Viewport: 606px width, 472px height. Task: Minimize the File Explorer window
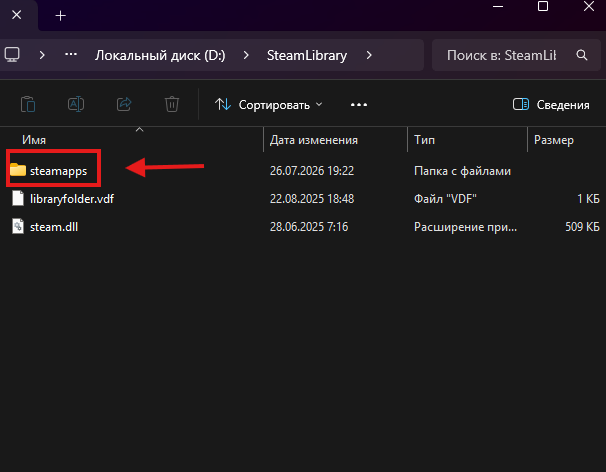498,7
